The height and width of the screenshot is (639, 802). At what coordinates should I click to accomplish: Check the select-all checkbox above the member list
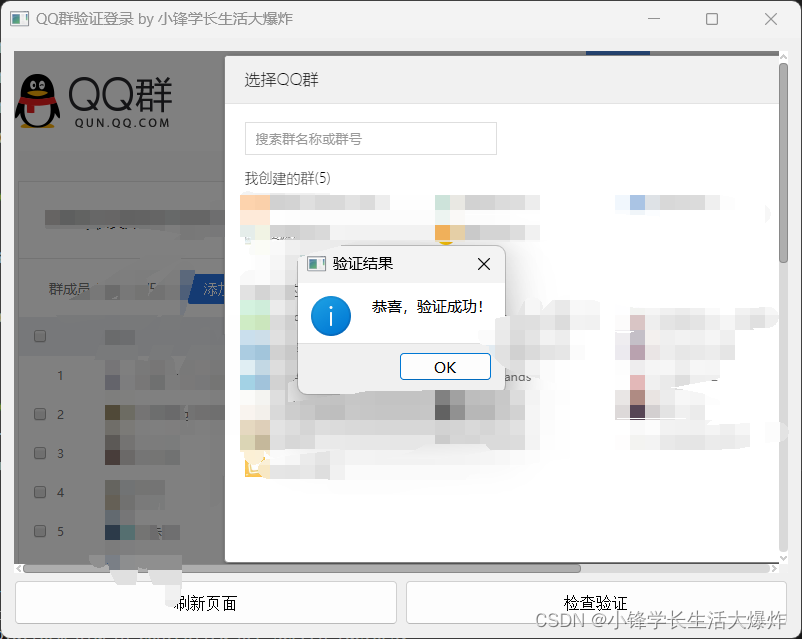coord(39,336)
